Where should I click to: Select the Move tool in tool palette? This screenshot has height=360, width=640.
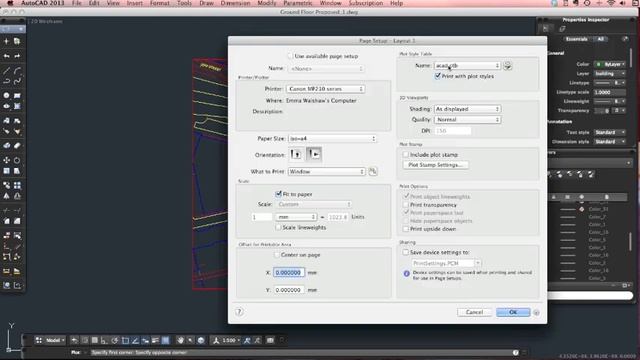(7, 160)
